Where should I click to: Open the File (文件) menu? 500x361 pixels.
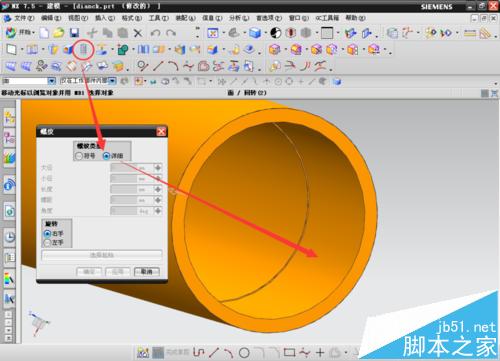pyautogui.click(x=23, y=18)
